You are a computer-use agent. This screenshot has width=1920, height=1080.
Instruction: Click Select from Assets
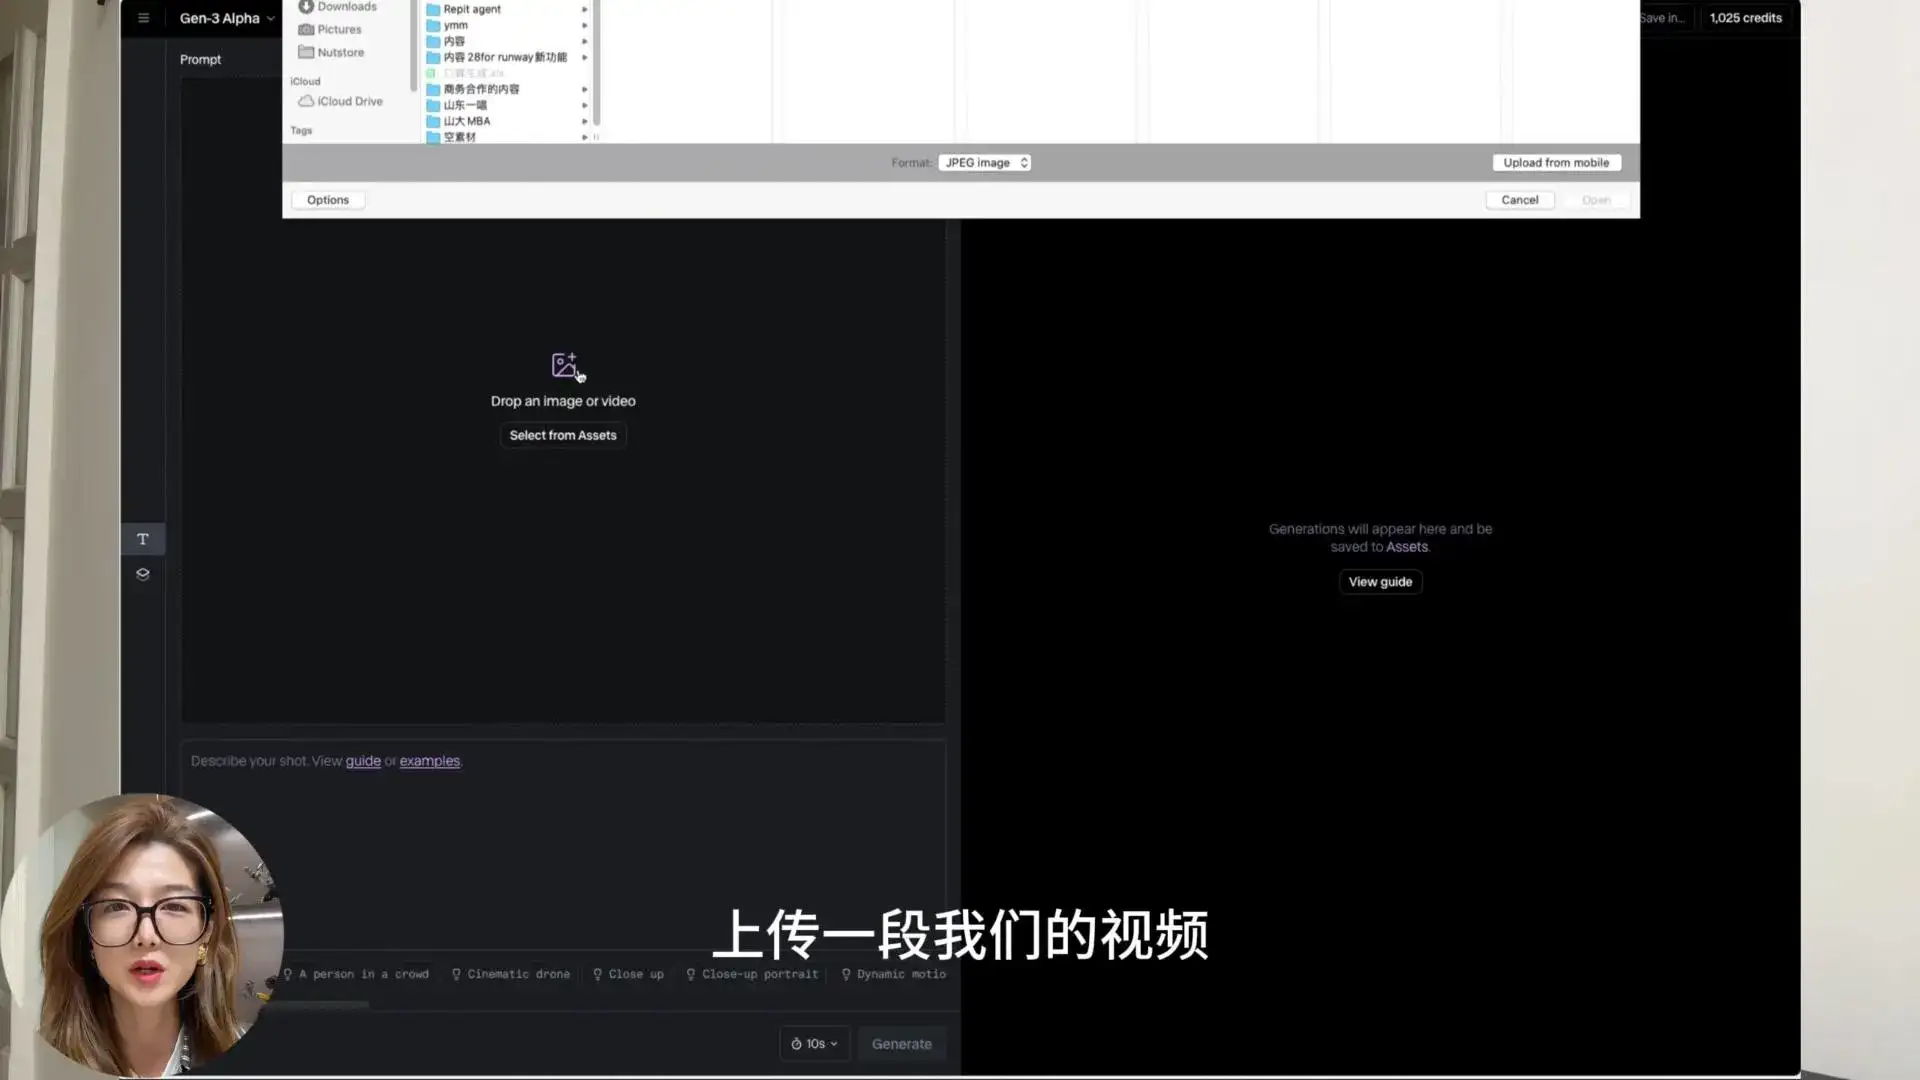562,435
